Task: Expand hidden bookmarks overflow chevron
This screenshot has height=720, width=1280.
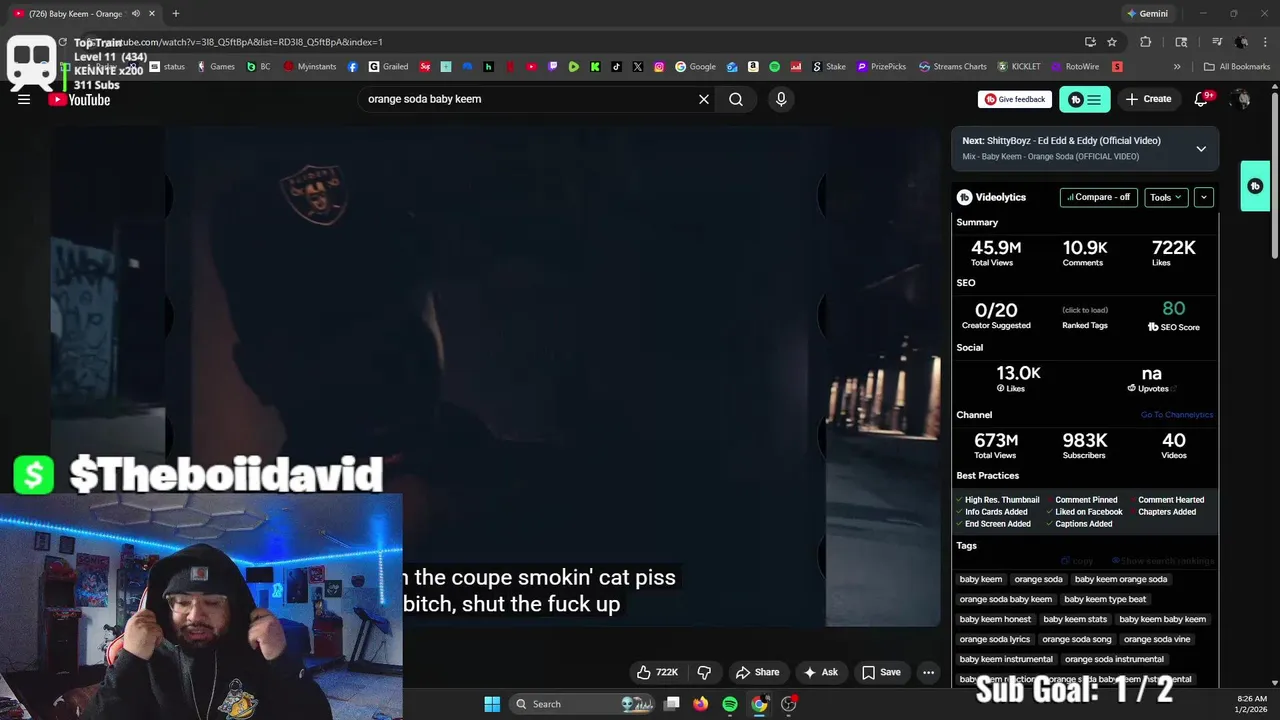Action: (1177, 67)
